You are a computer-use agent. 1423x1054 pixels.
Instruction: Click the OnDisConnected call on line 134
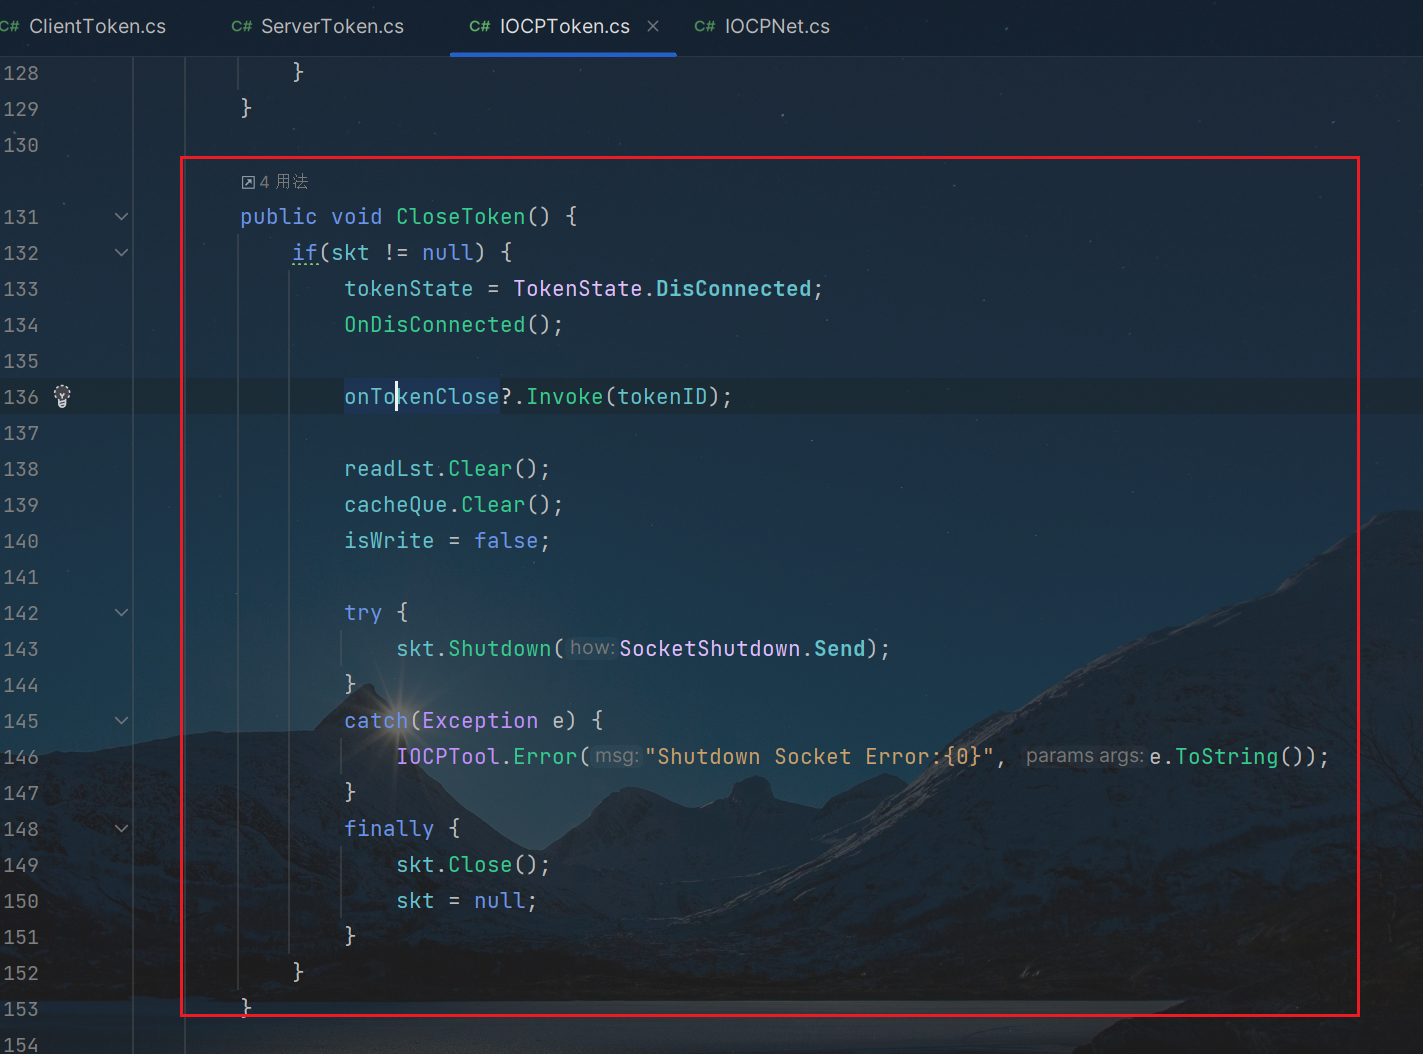(434, 325)
